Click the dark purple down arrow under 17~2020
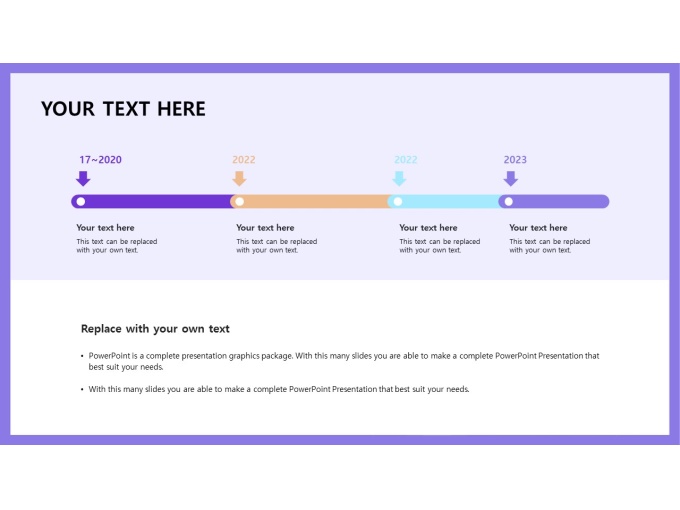The image size is (680, 510). 83,178
